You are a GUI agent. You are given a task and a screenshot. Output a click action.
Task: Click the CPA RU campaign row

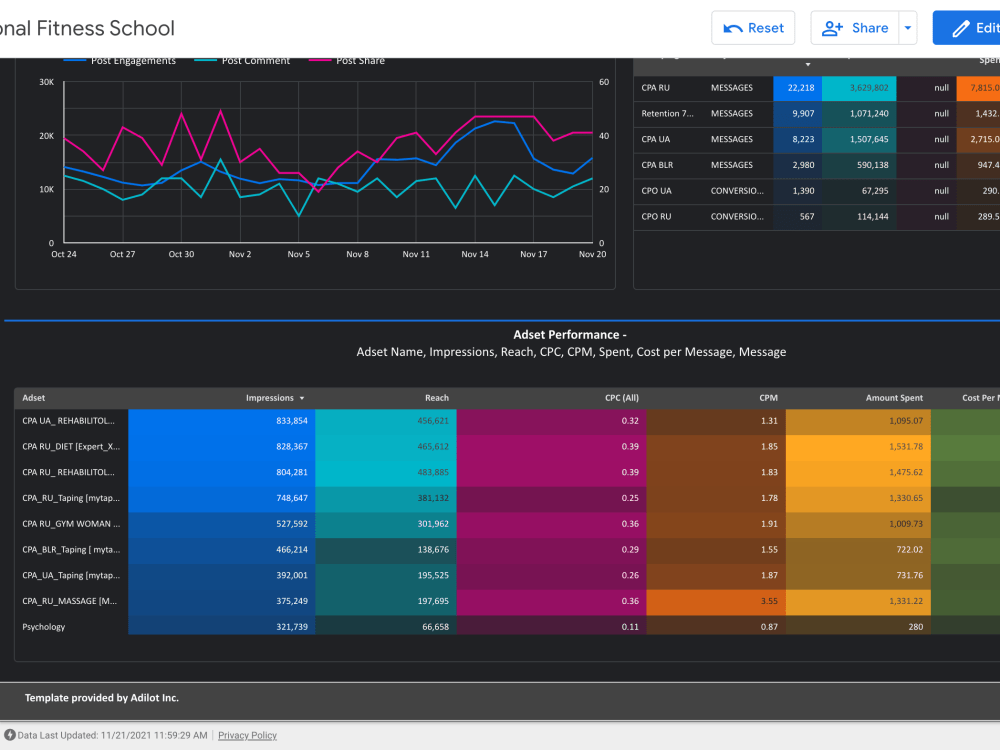[x=817, y=88]
